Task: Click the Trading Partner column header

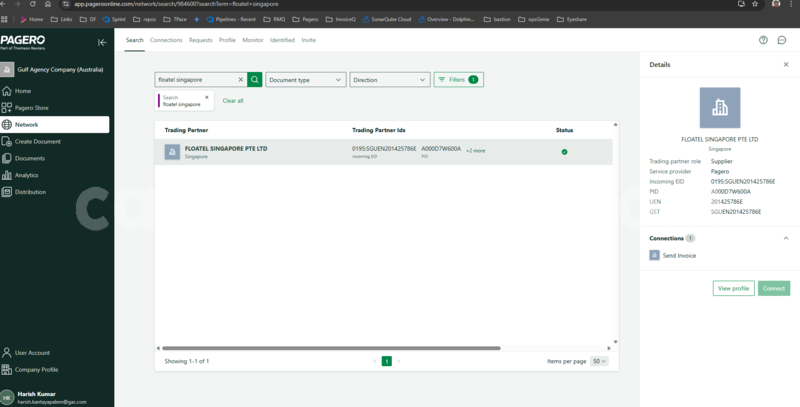Action: (186, 130)
